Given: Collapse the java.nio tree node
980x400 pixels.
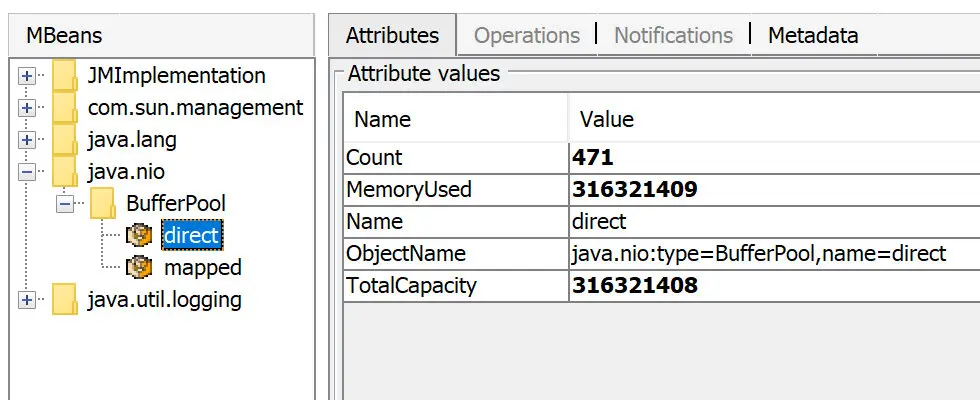Looking at the screenshot, I should click(26, 172).
